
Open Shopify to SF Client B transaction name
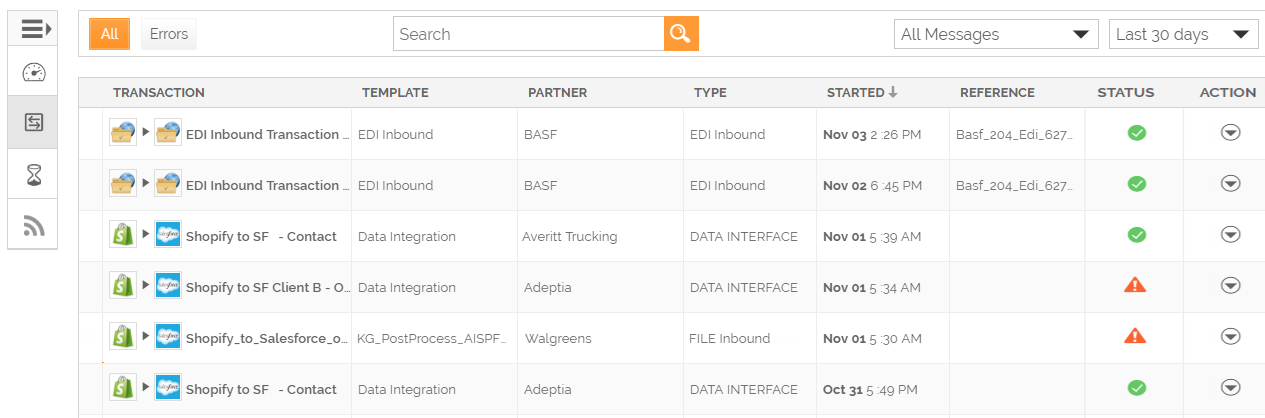point(268,287)
